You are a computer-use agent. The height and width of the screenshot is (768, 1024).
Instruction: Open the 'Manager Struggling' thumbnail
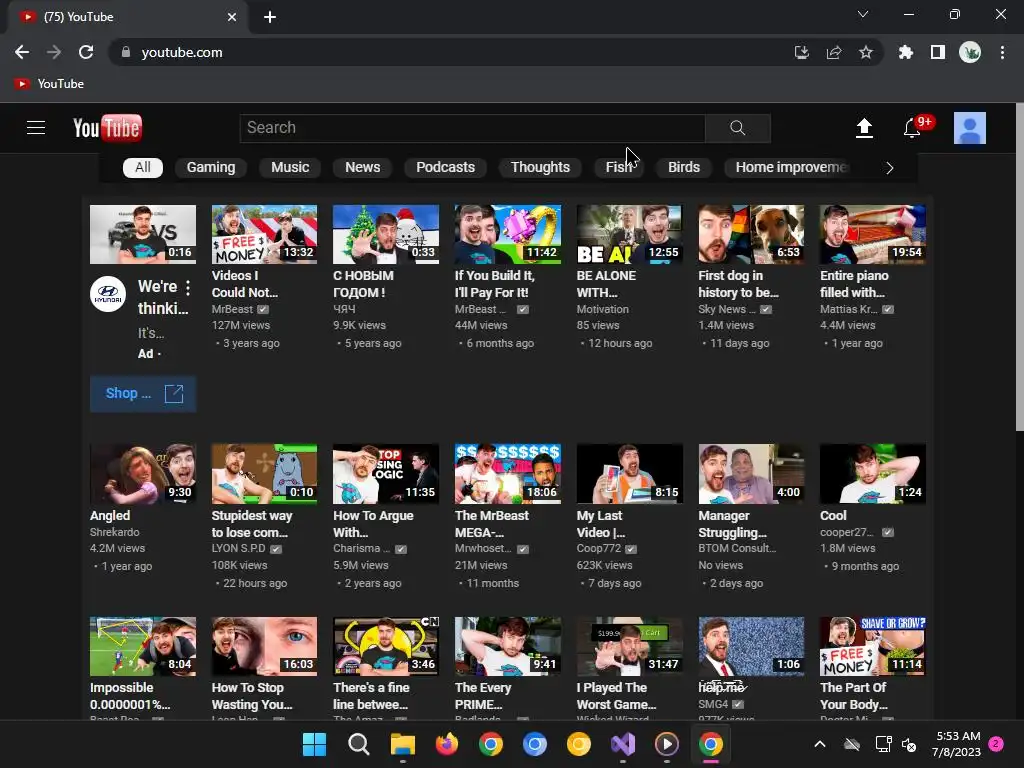(751, 474)
